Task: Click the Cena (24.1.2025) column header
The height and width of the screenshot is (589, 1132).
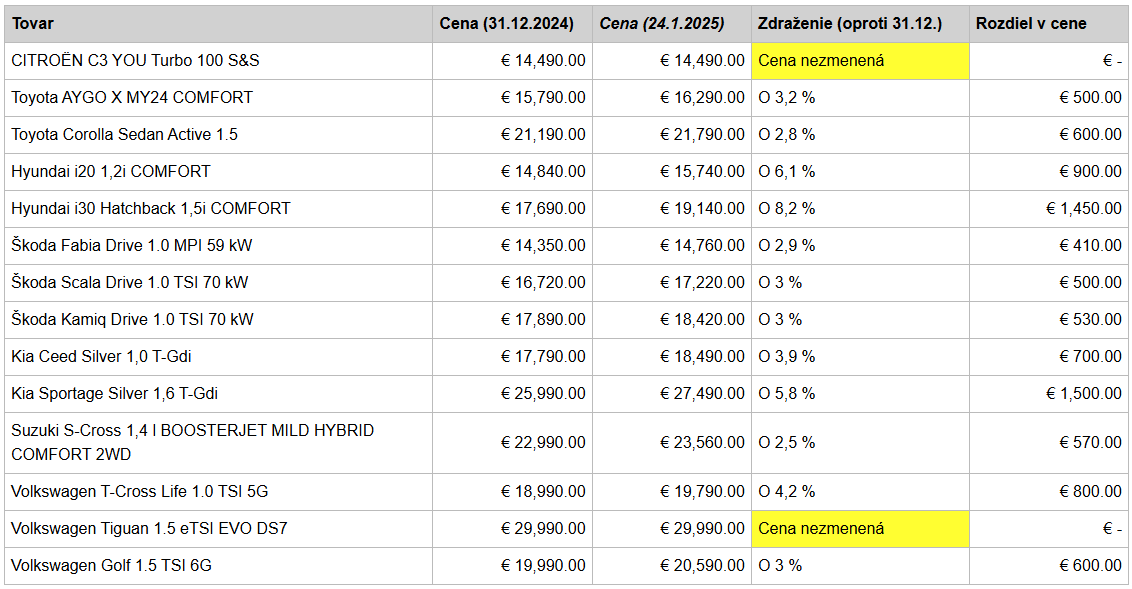Action: coord(668,23)
